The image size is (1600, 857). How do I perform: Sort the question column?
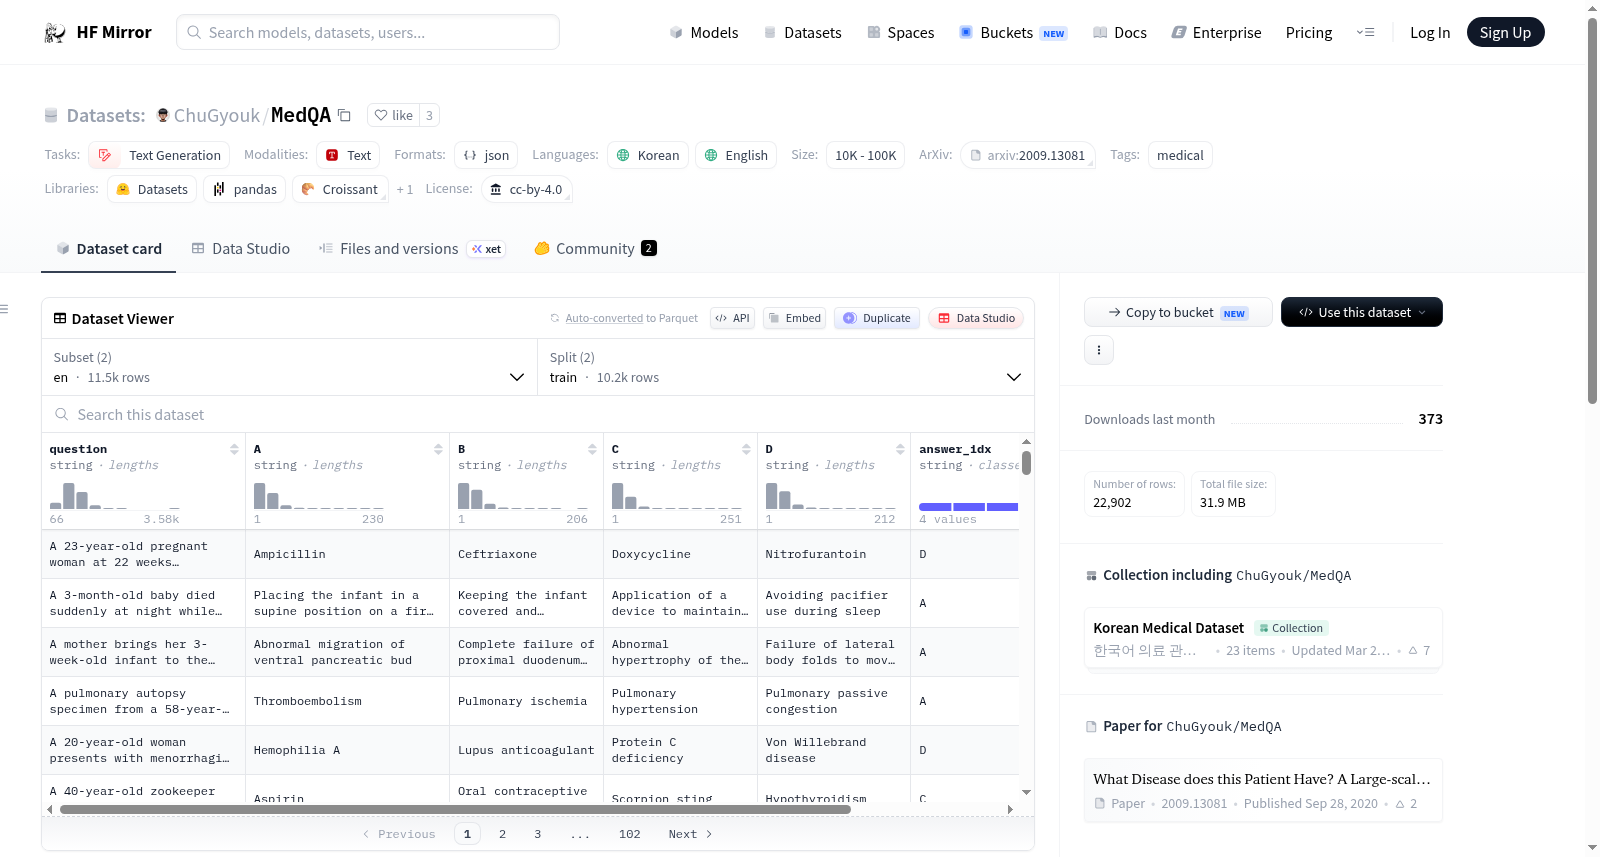point(234,449)
